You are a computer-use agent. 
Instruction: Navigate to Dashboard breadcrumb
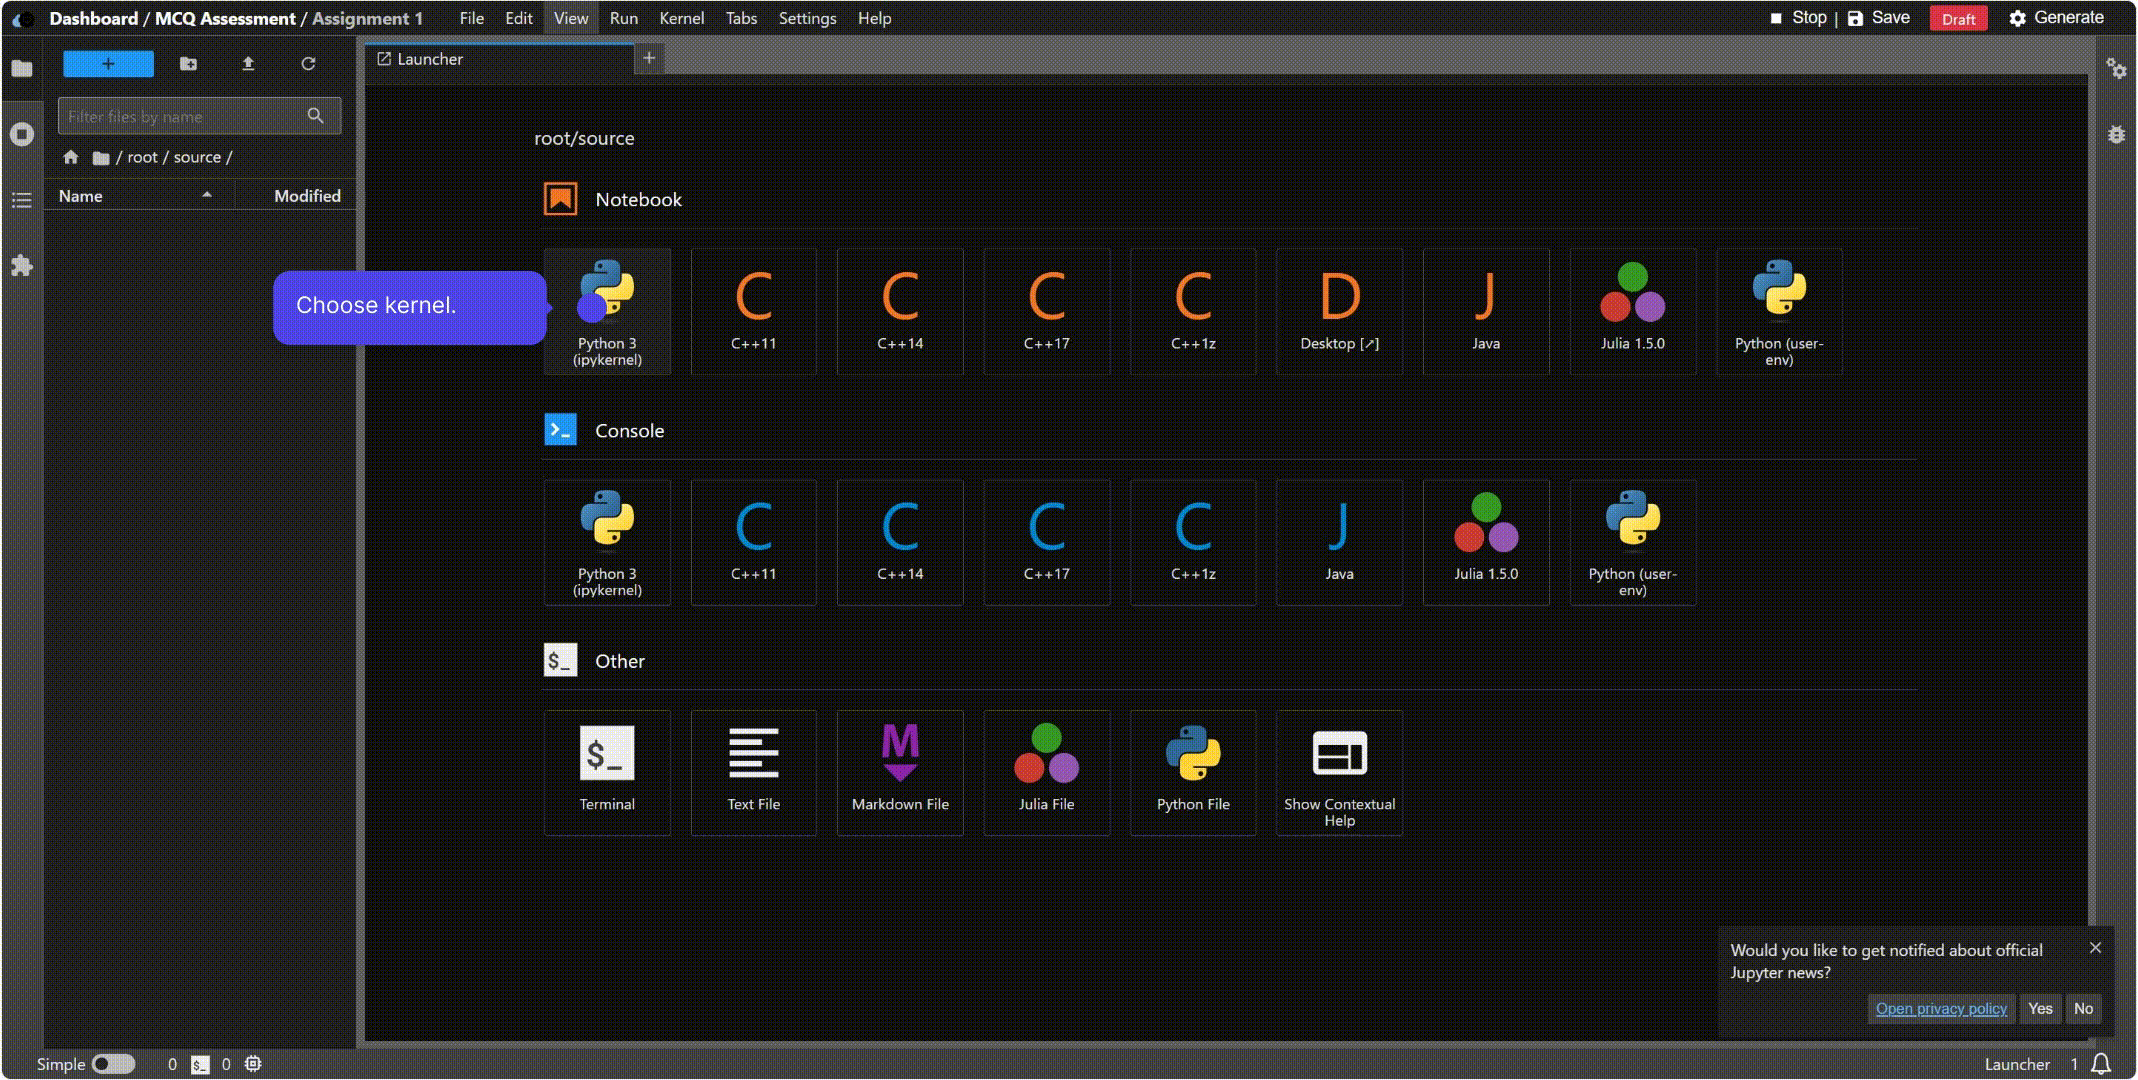(93, 18)
